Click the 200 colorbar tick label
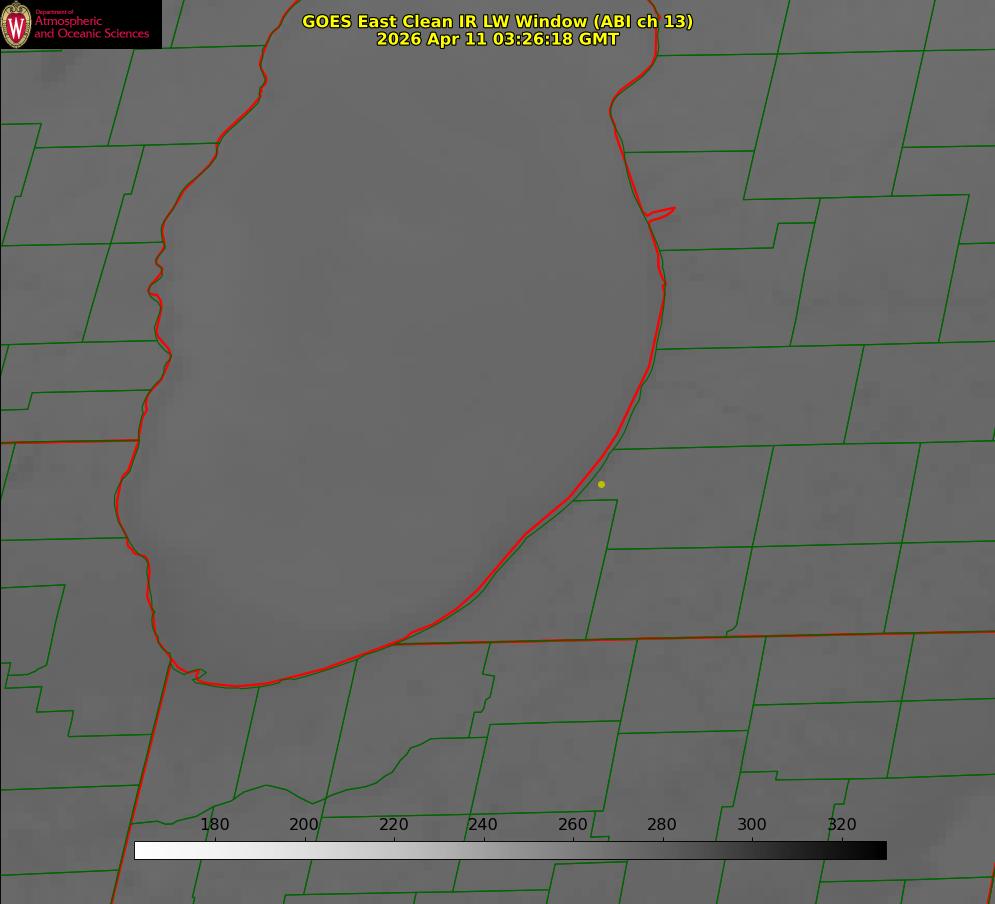Screen dimensions: 995x904 [304, 824]
